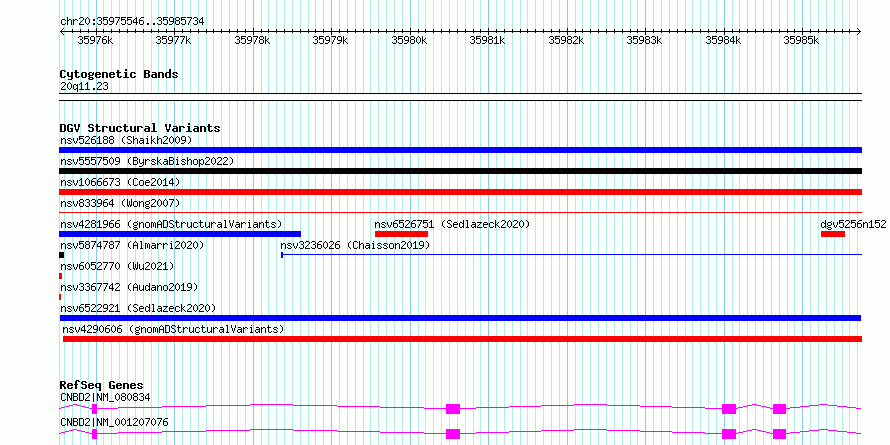Click the nsv3367742 (Audano2019) red marker
The image size is (890, 445).
pyautogui.click(x=60, y=297)
